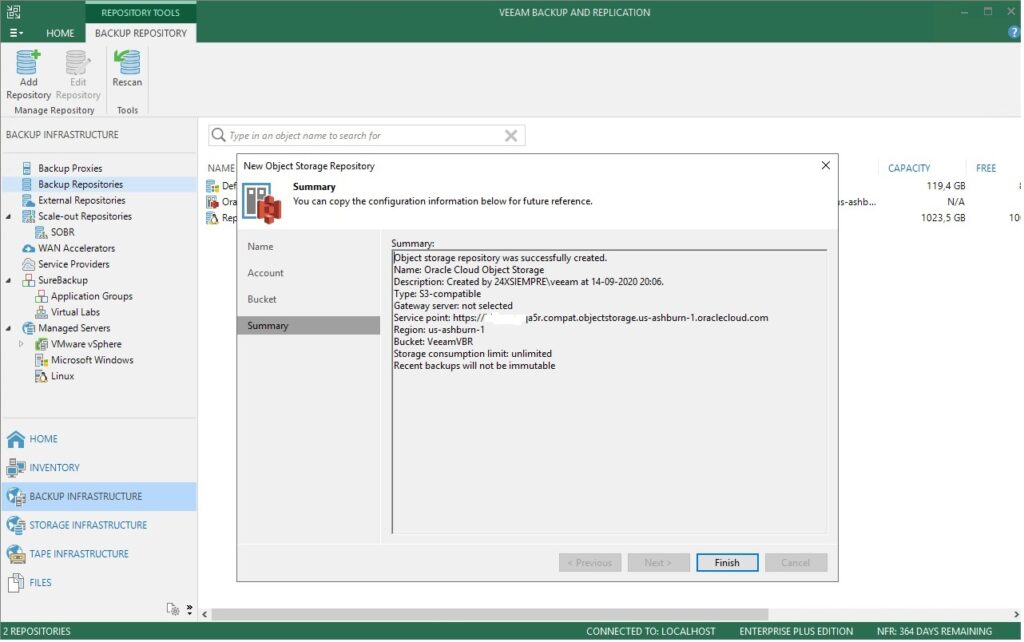Open the main application menu button

point(16,33)
